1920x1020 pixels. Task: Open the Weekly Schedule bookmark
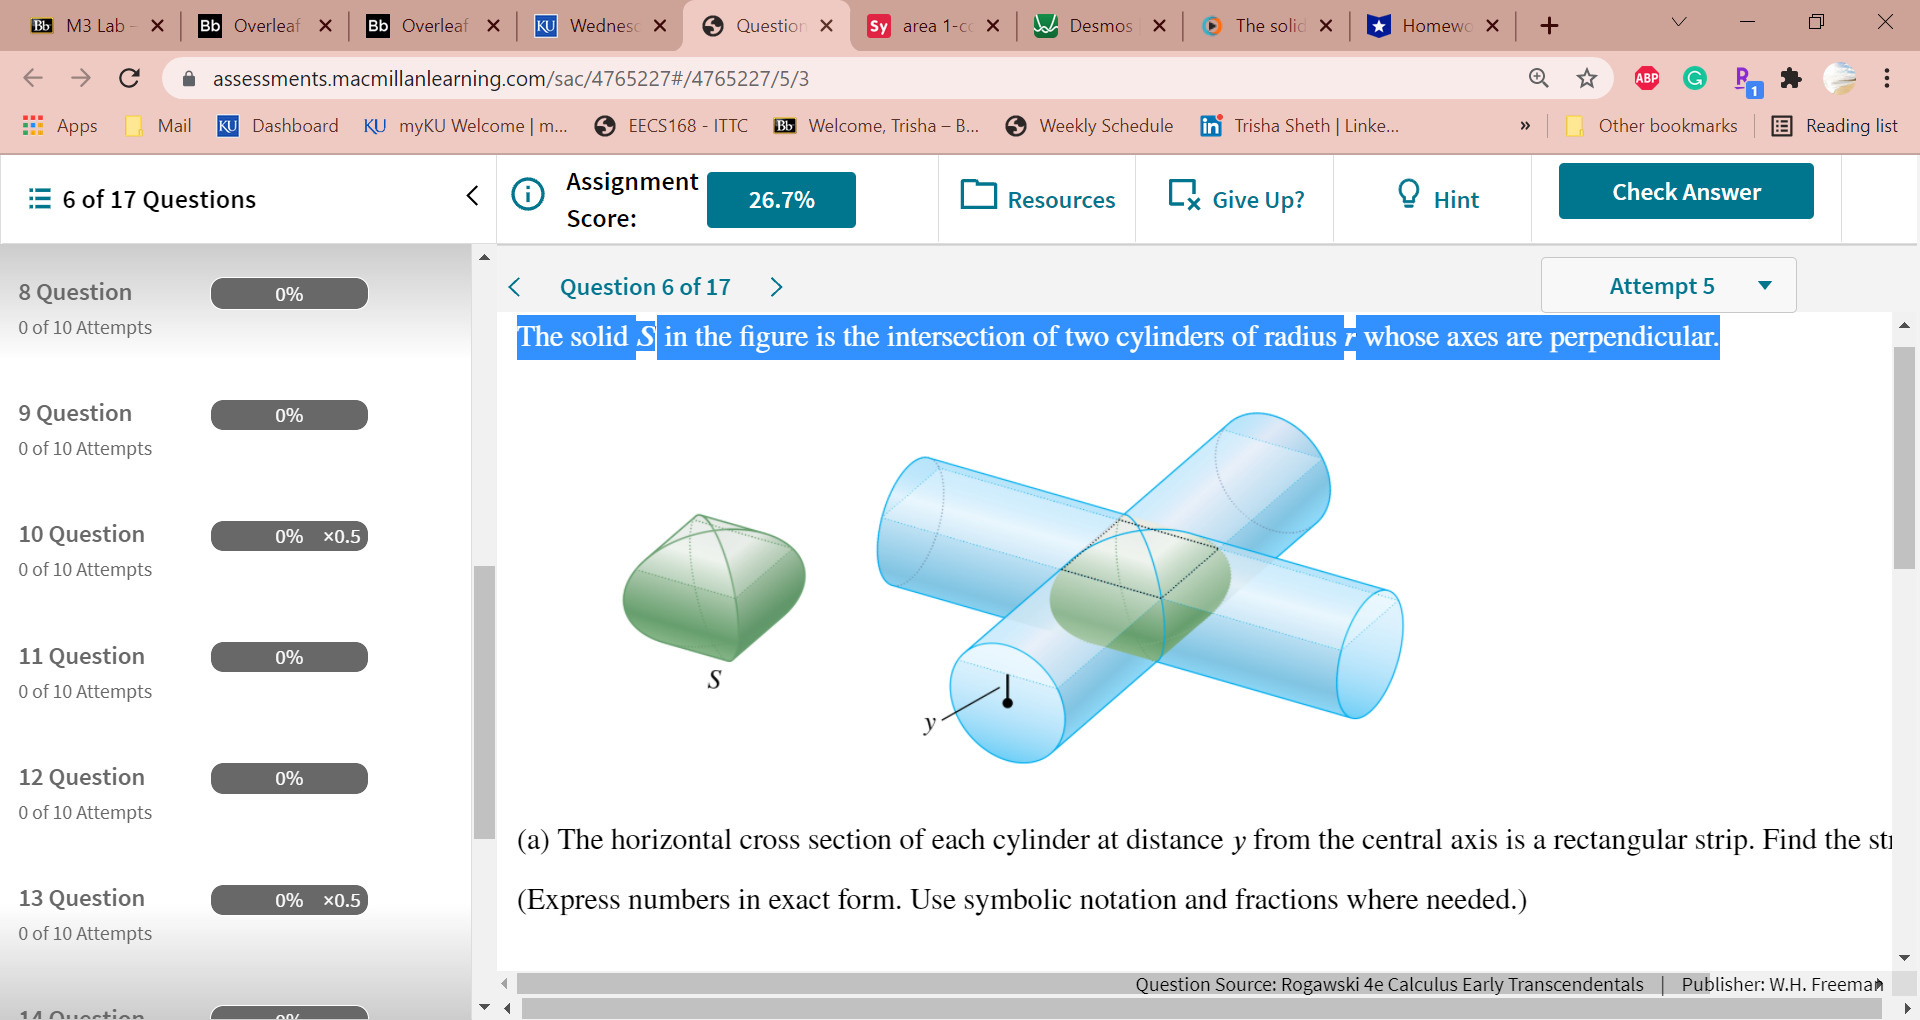1089,125
